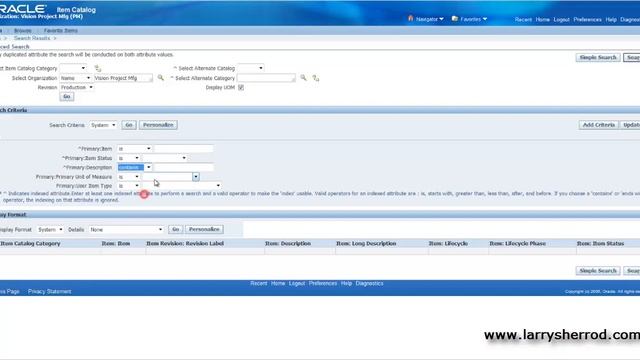Image resolution: width=640 pixels, height=360 pixels.
Task: Expand the Item Catalog Category dropdown
Action: point(73,68)
